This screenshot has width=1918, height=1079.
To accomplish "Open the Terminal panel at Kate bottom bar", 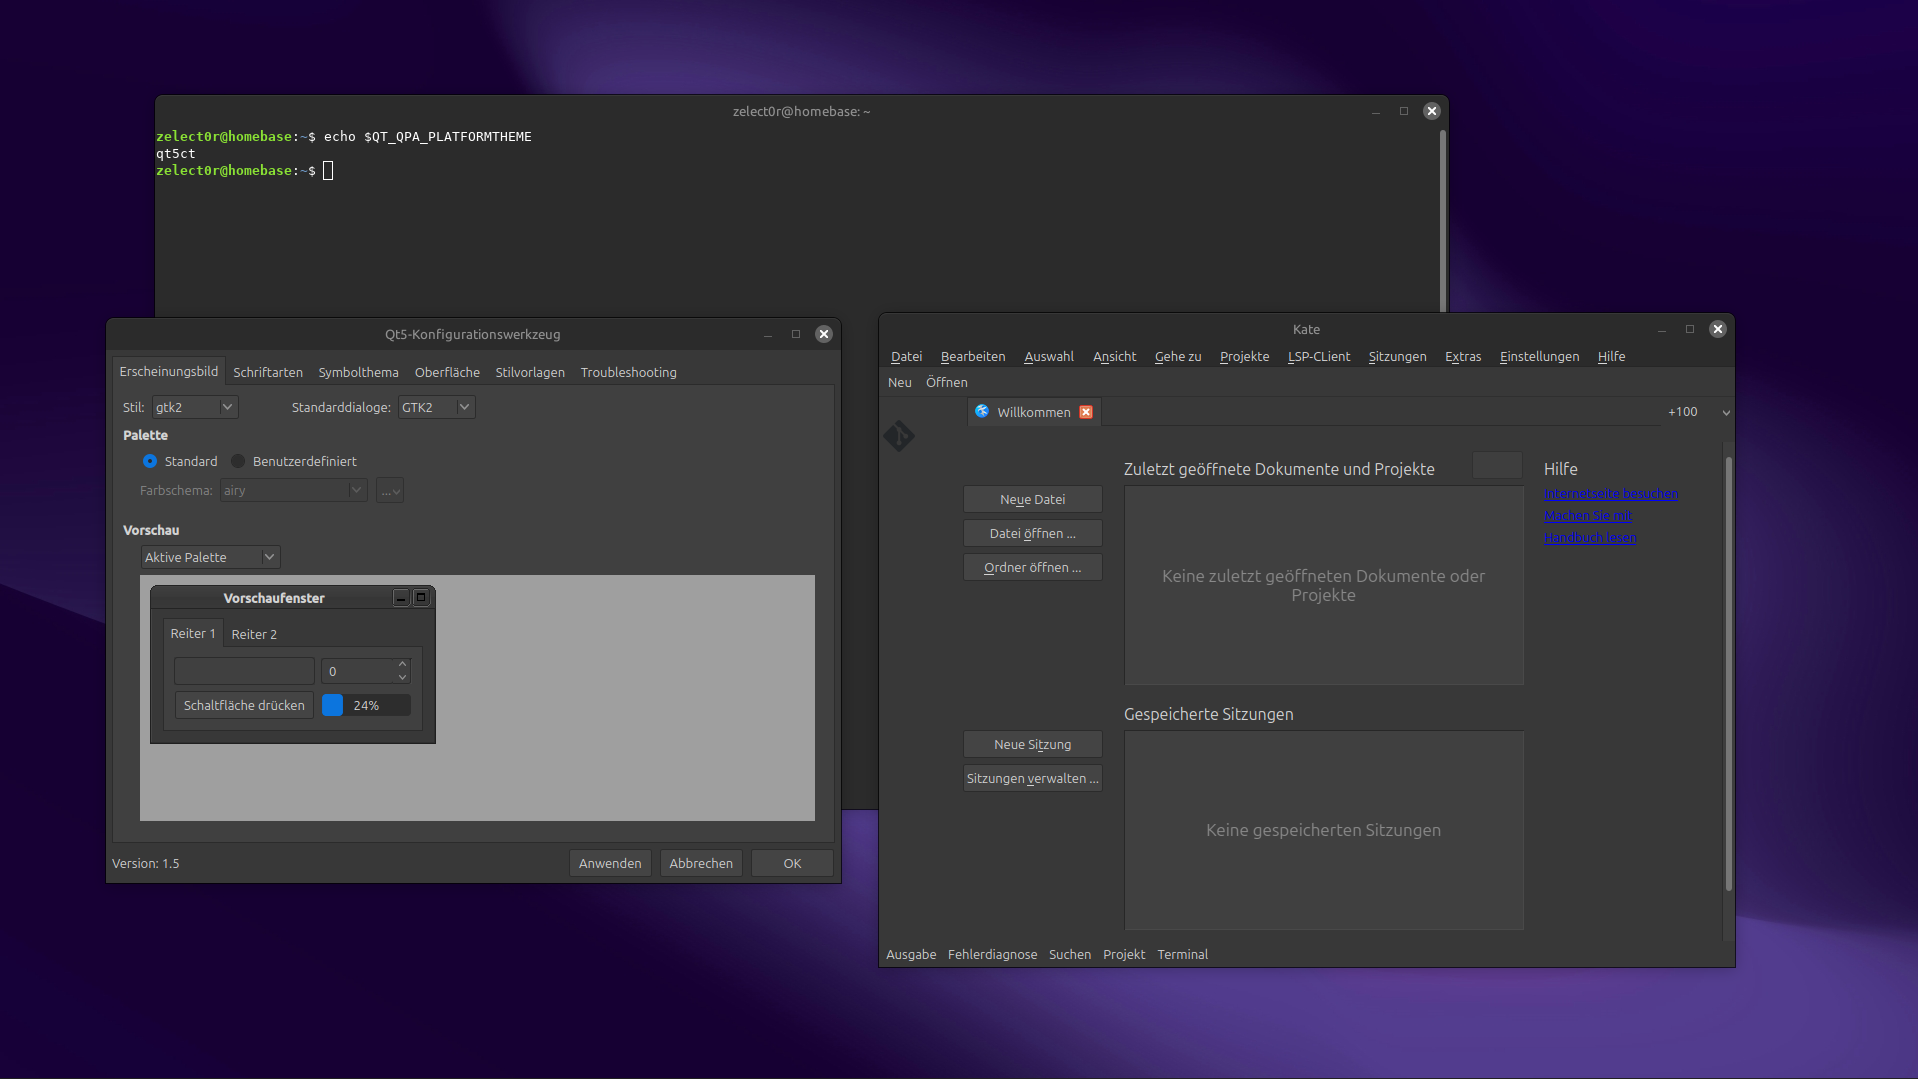I will pos(1183,954).
